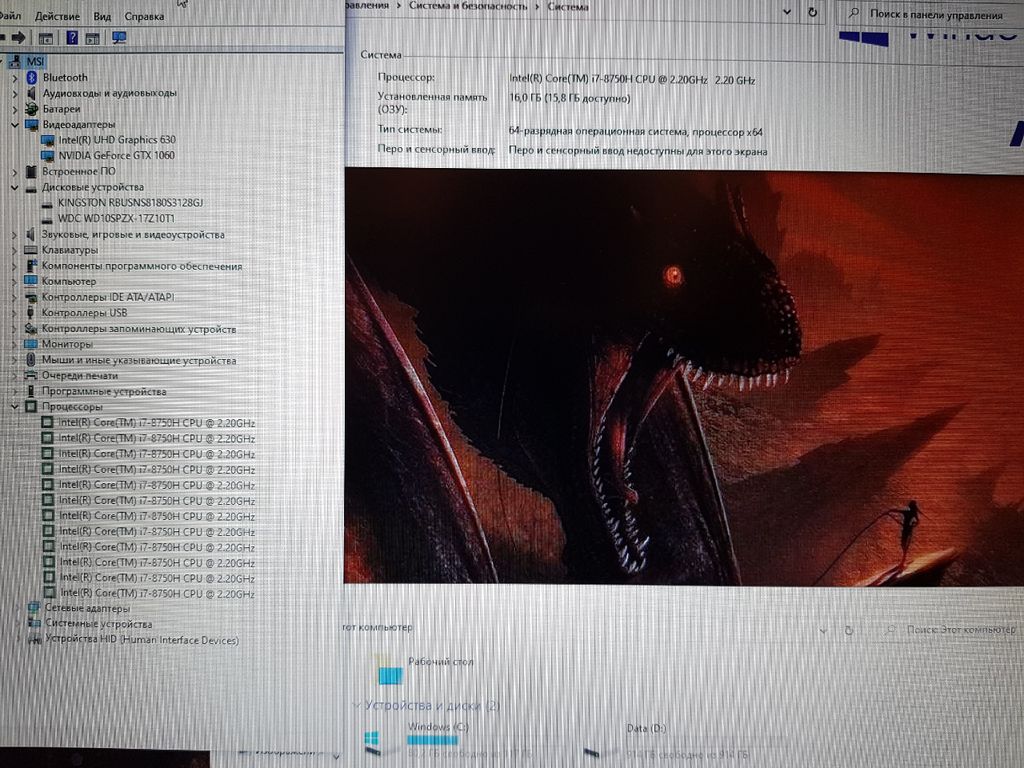Select the Программные устройства row

104,391
